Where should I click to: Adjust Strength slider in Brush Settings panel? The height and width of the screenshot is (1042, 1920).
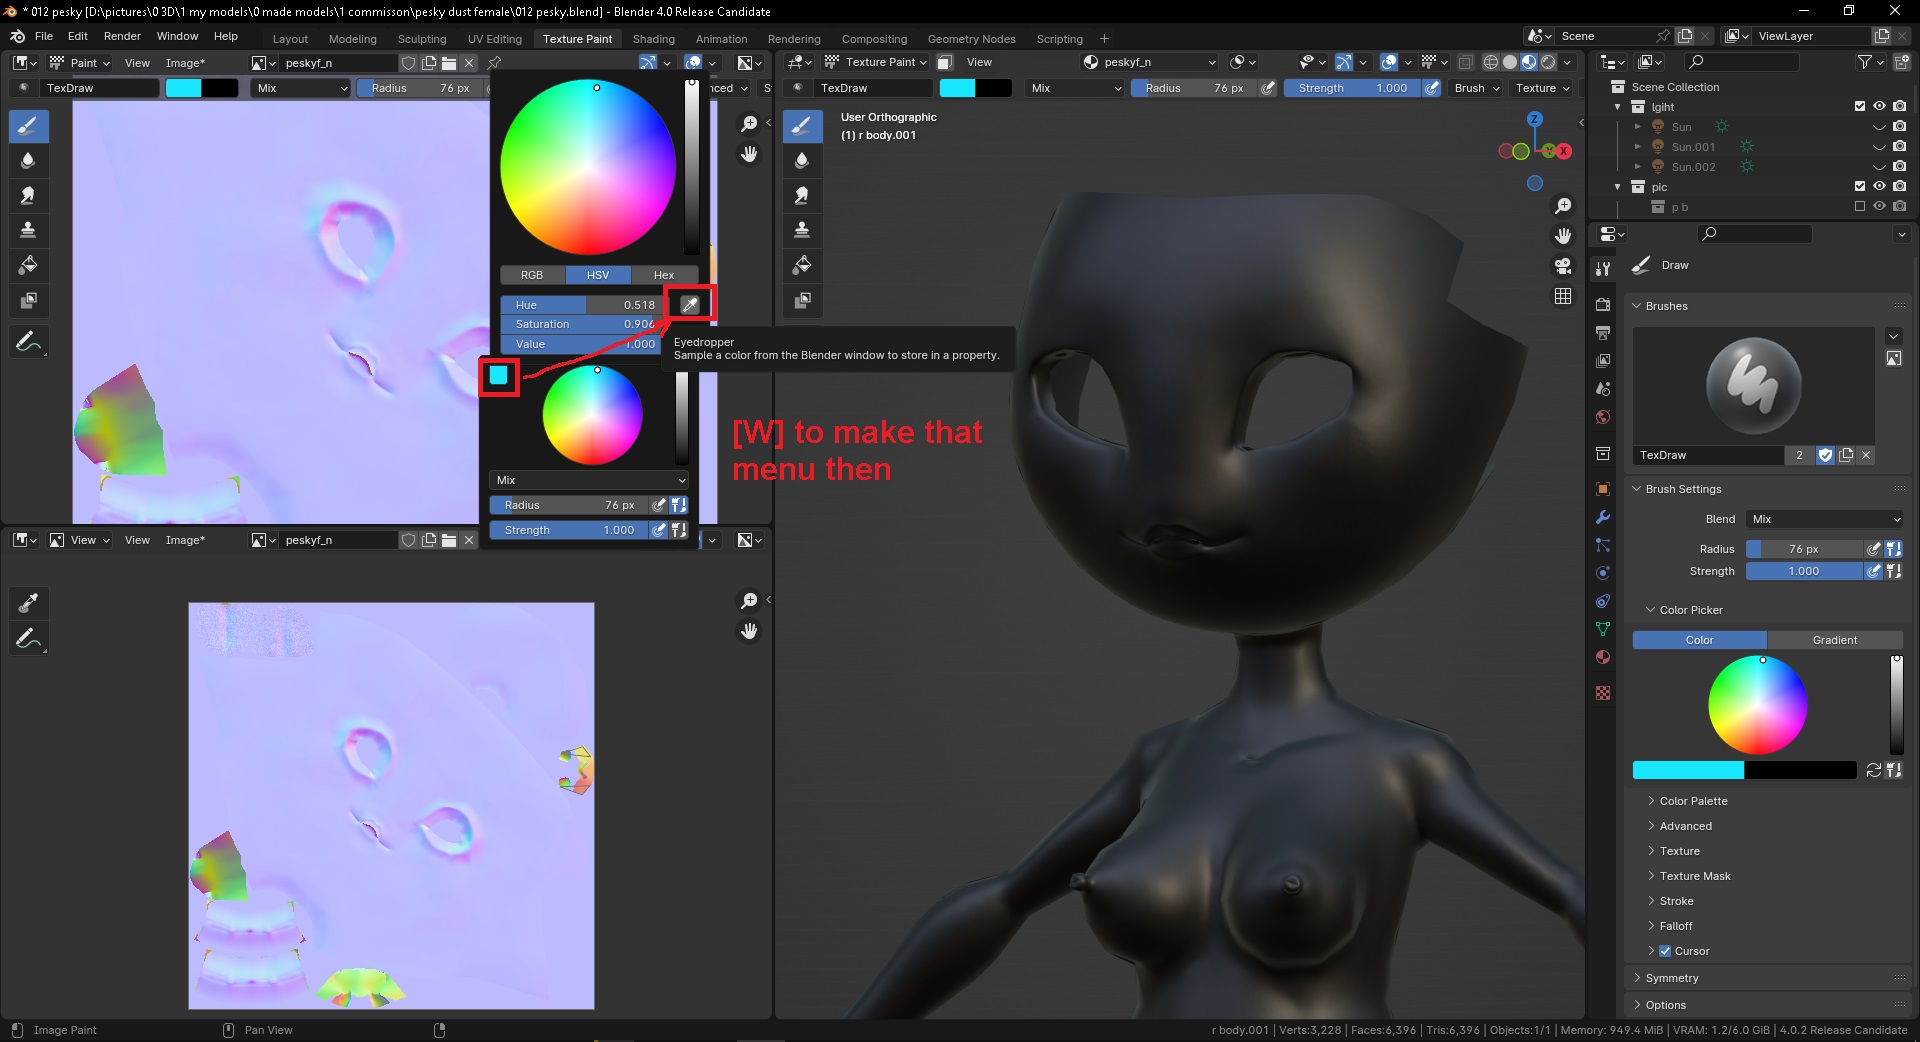coord(1804,571)
